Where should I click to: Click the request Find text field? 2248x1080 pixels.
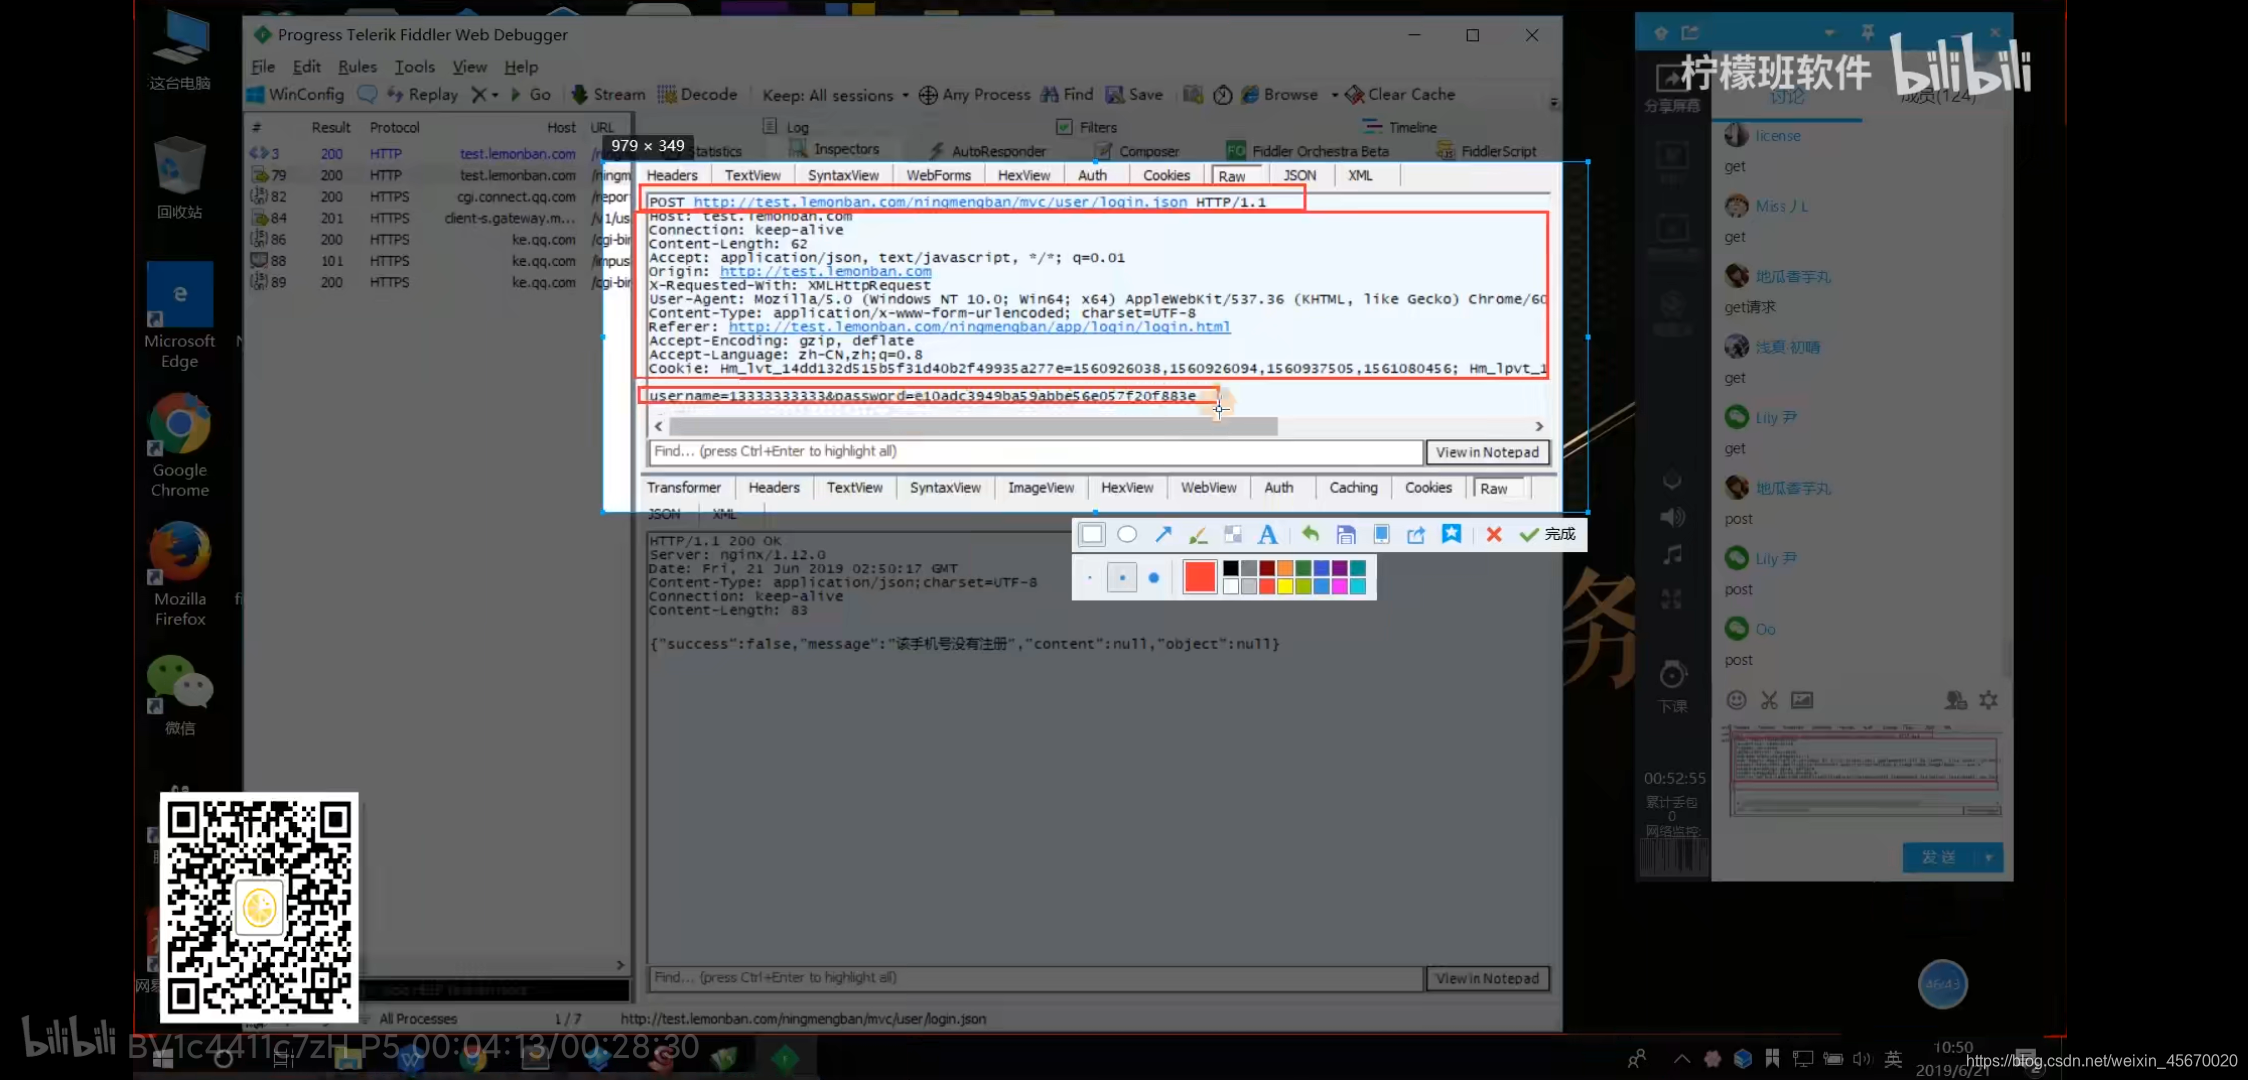pos(1035,452)
